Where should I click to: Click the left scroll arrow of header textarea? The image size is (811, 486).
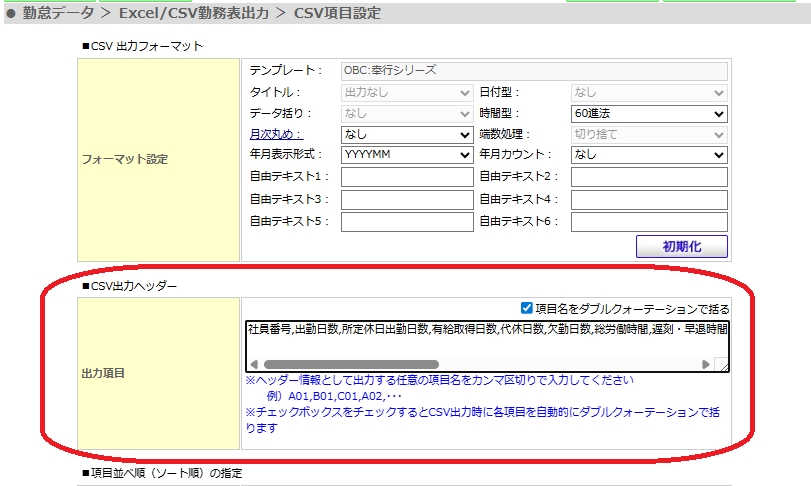(x=253, y=365)
